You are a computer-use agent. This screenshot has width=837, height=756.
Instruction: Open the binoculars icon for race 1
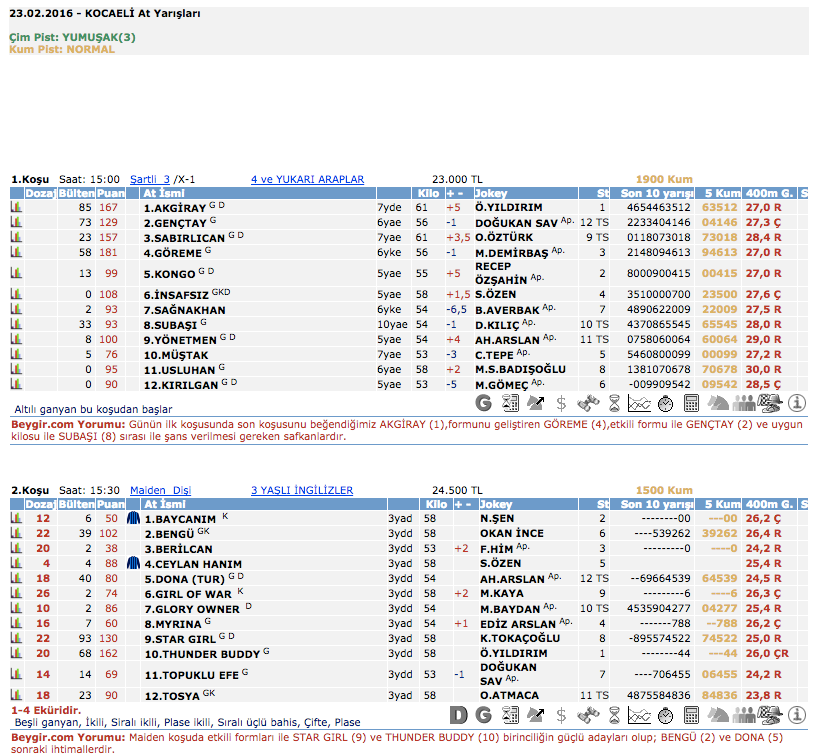point(587,404)
